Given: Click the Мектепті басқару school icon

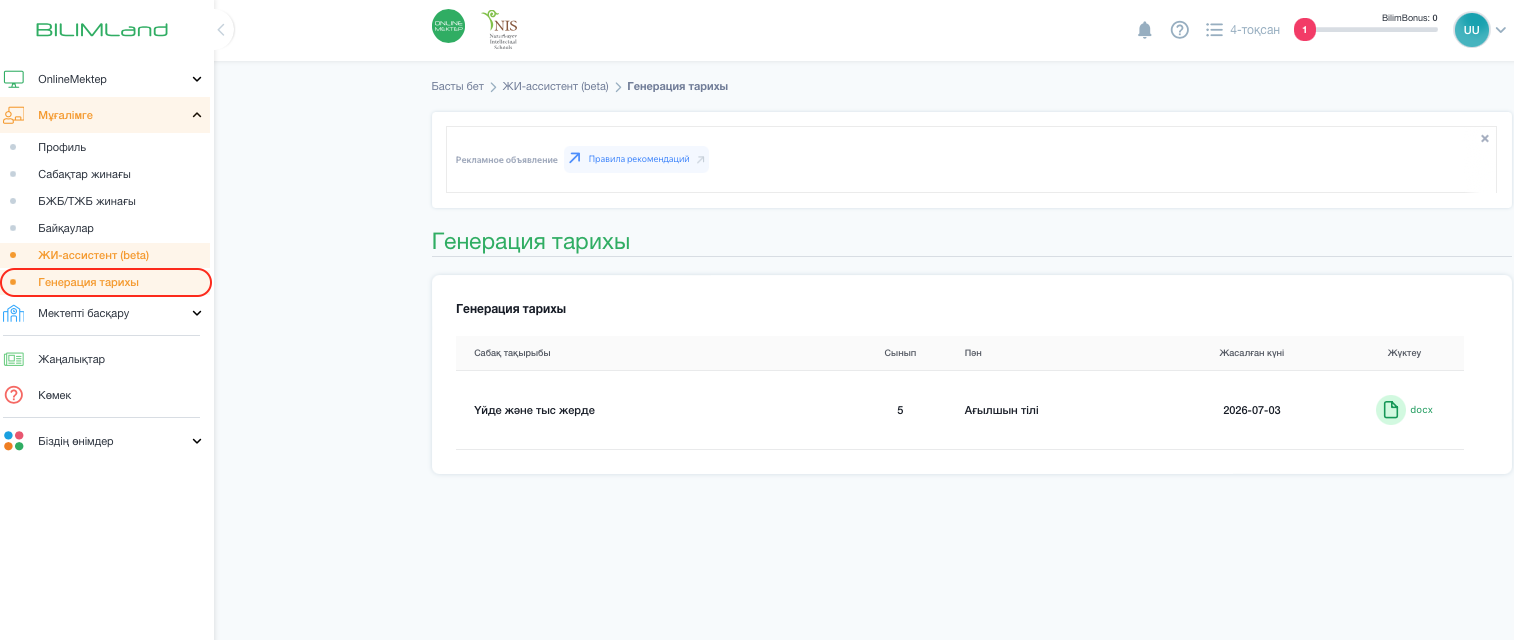Looking at the screenshot, I should point(14,313).
